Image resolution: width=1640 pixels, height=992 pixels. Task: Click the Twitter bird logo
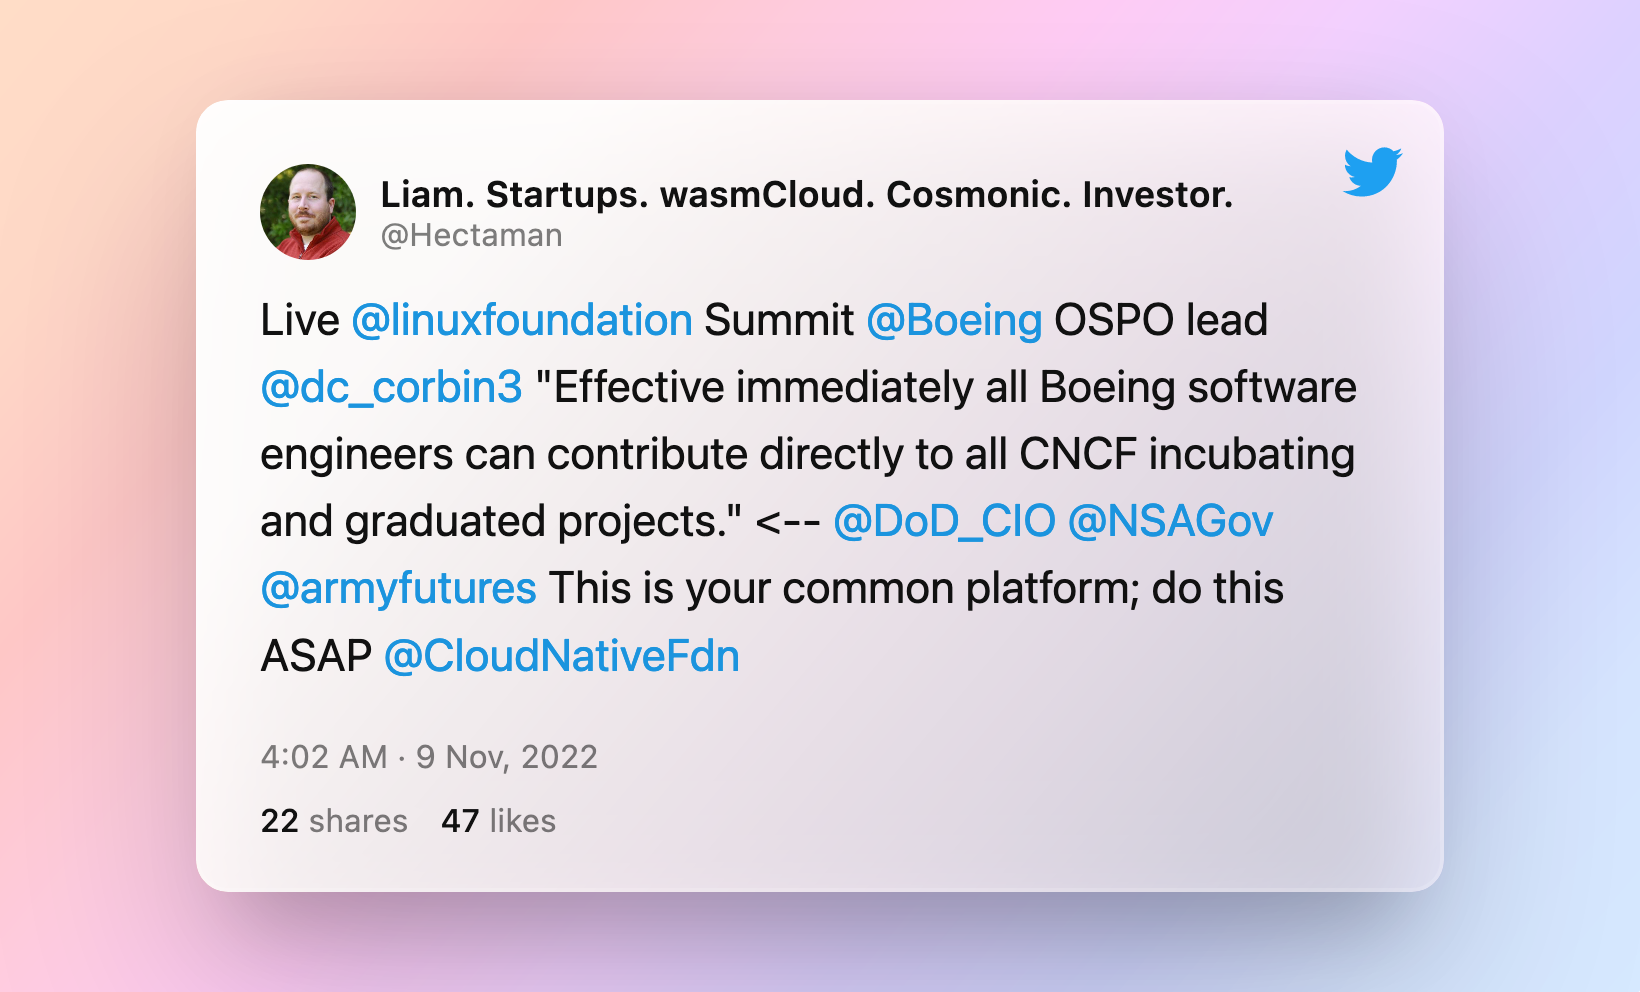[1372, 172]
